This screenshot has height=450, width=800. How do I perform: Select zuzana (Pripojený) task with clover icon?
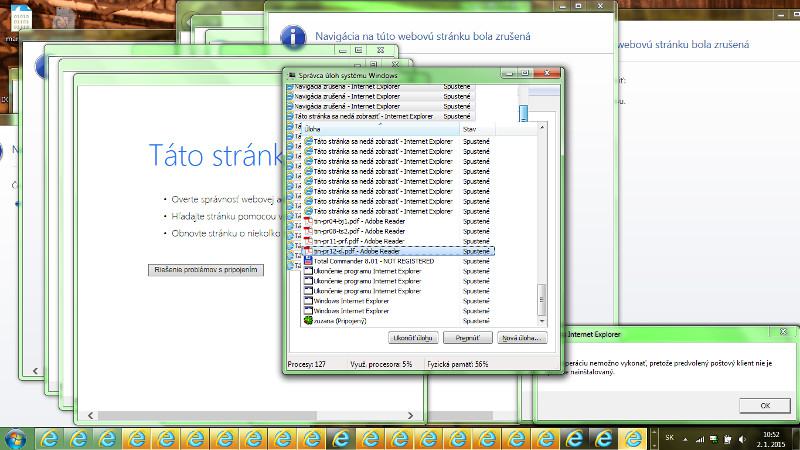[398, 321]
